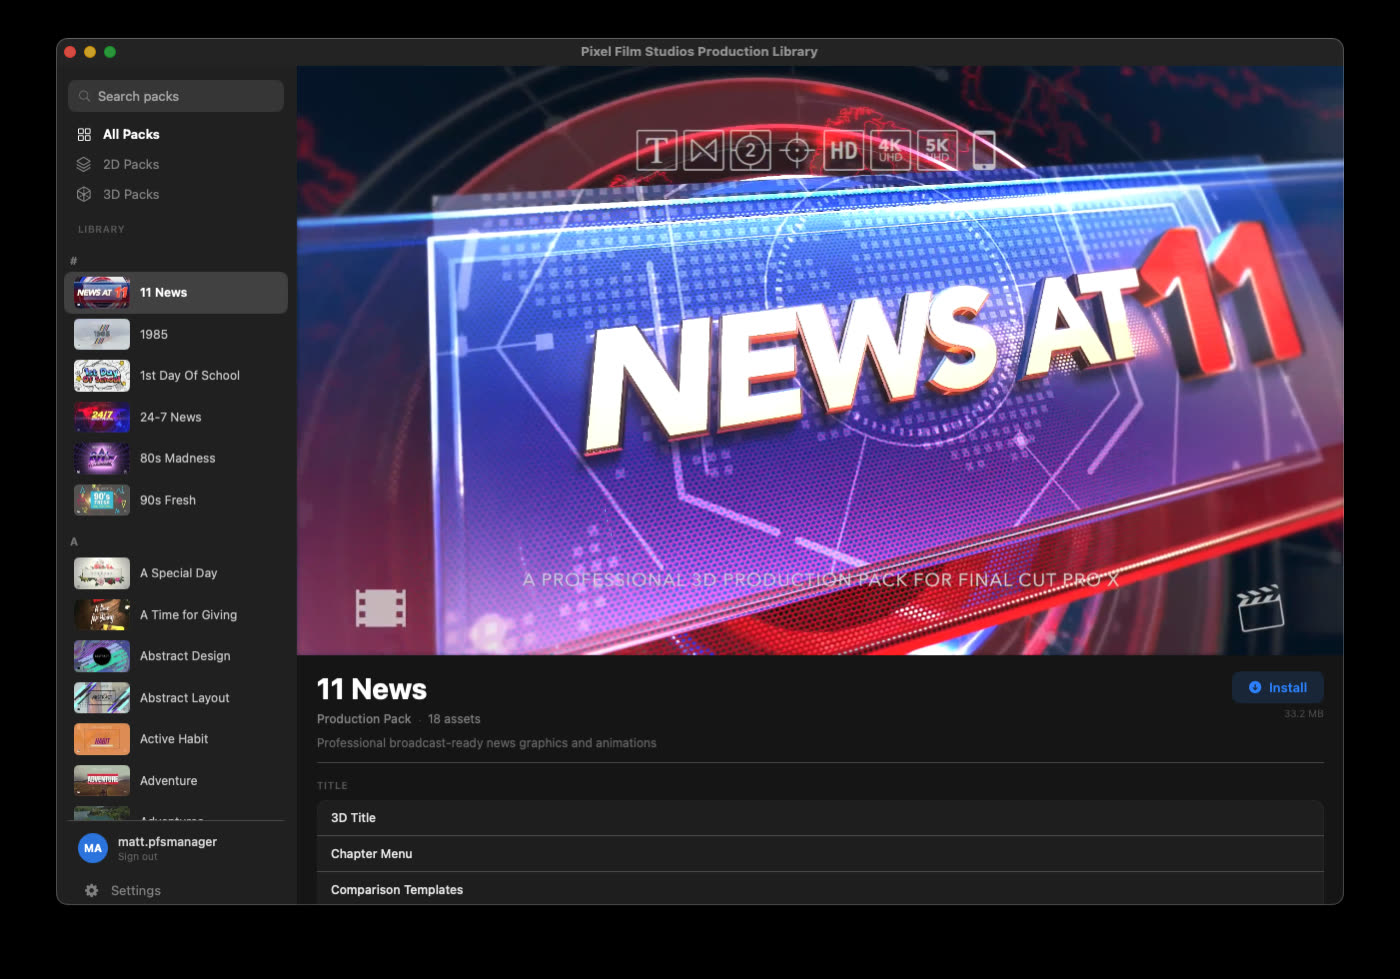Open the Abstract Design pack
This screenshot has height=979, width=1400.
click(176, 656)
